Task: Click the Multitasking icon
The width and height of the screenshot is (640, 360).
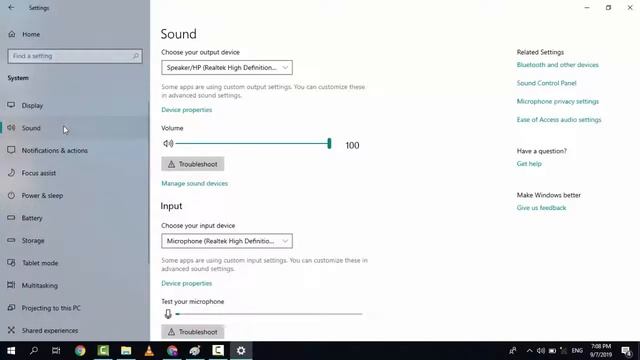Action: [x=11, y=285]
